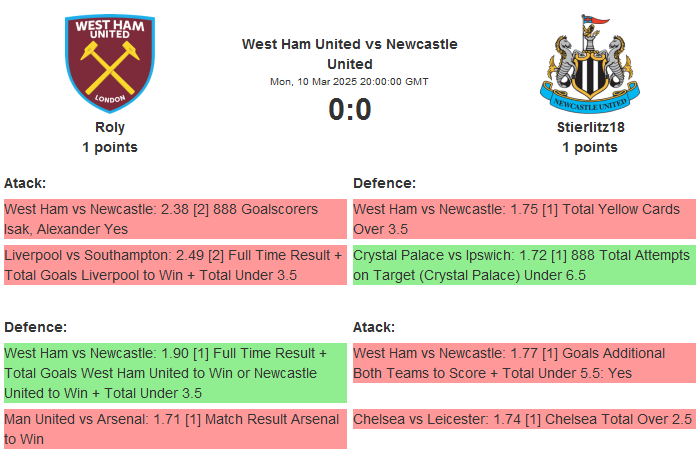Click Stierlitz18's 1 points label
The image size is (700, 460).
[590, 147]
